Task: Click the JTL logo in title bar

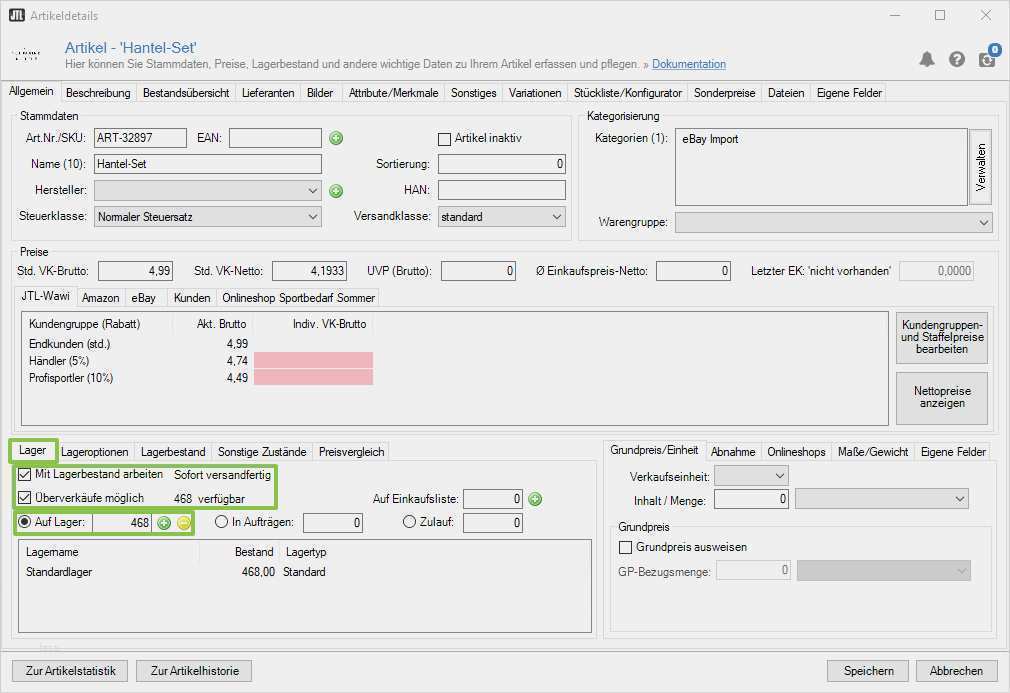Action: pyautogui.click(x=17, y=15)
